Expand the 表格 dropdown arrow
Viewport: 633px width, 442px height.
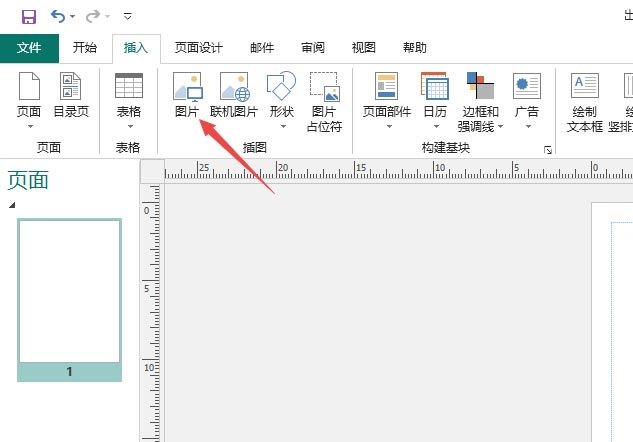tap(130, 126)
